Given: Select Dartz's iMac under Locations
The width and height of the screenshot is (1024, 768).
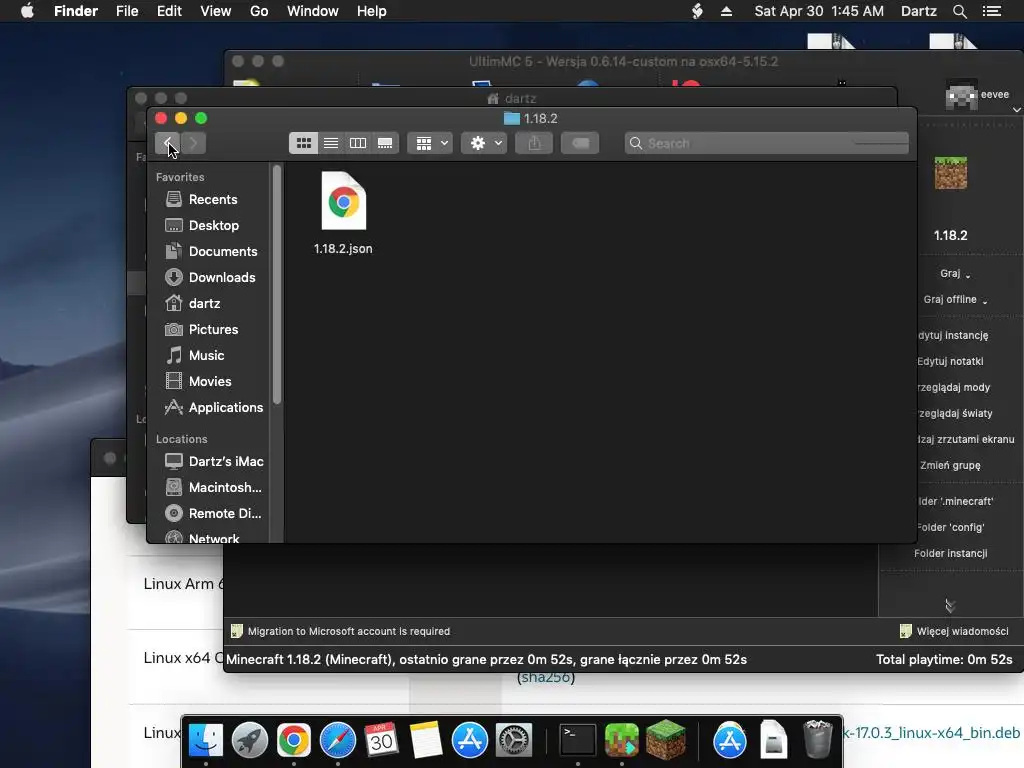Looking at the screenshot, I should (226, 461).
